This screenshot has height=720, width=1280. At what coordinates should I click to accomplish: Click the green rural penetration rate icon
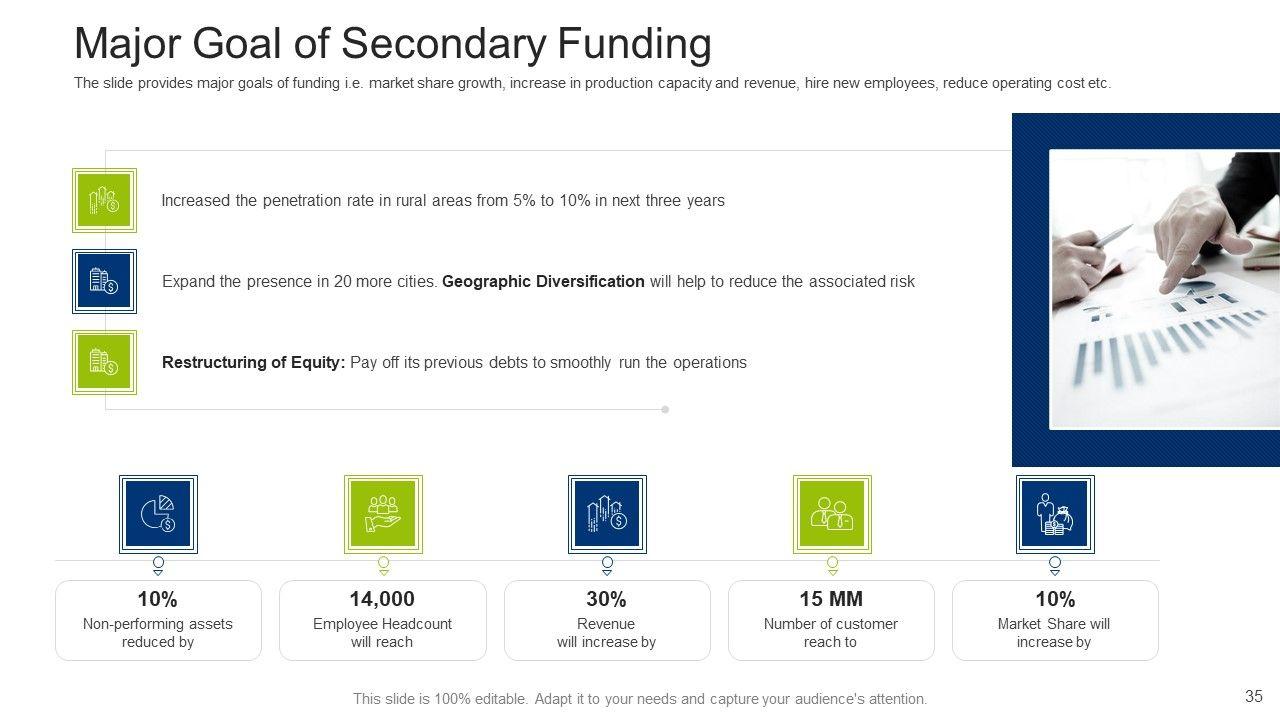104,200
